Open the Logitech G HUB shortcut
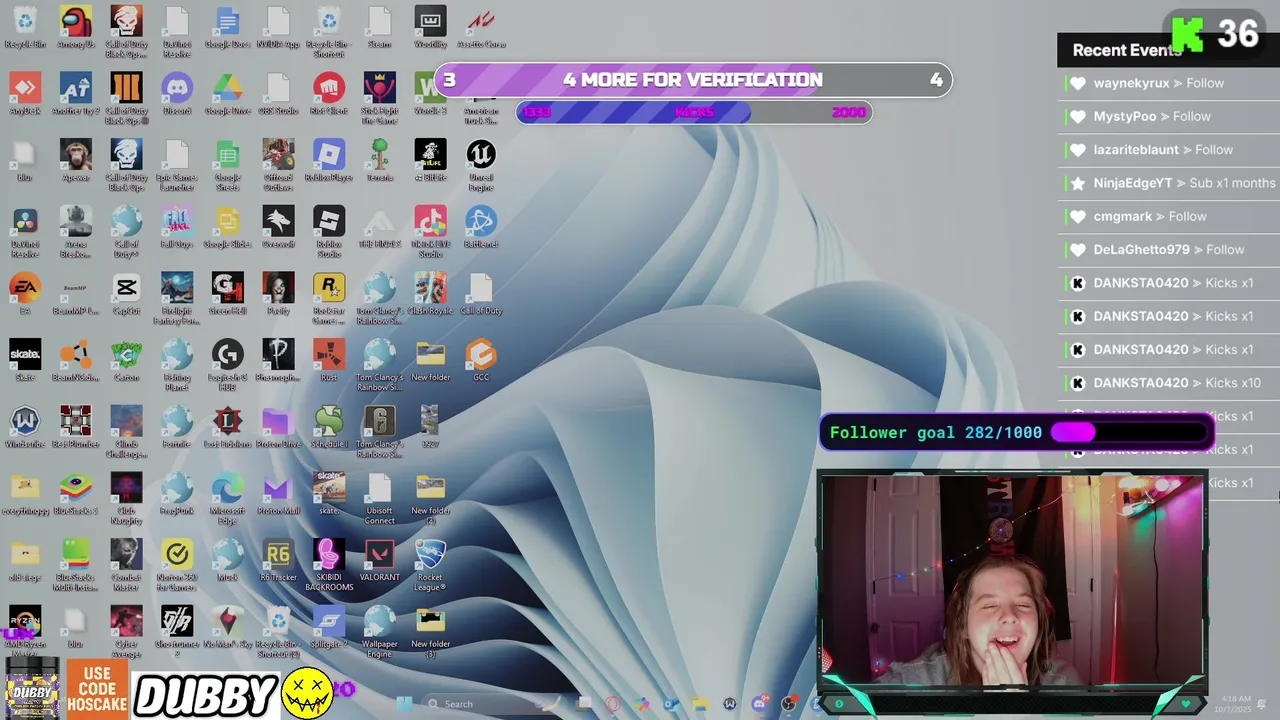The width and height of the screenshot is (1280, 720). (228, 365)
